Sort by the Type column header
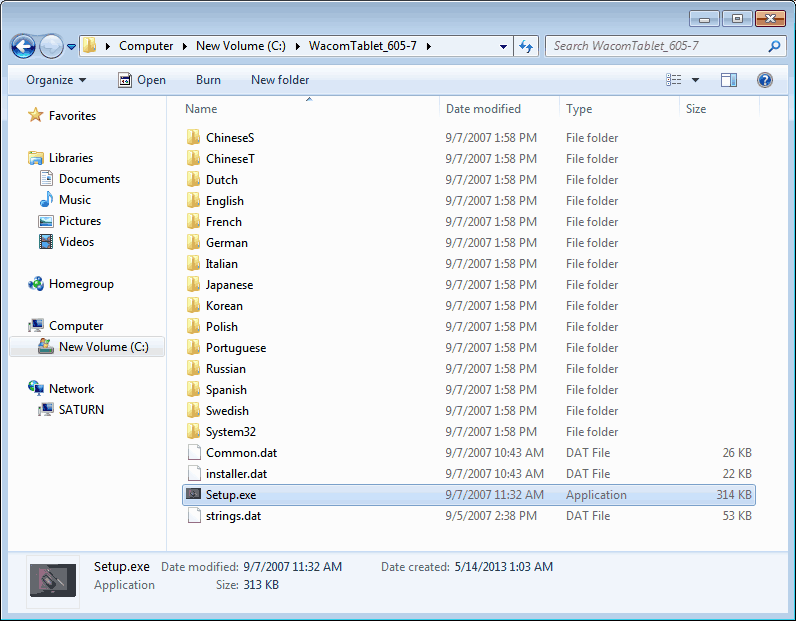Screen dimensions: 796x621 point(619,109)
